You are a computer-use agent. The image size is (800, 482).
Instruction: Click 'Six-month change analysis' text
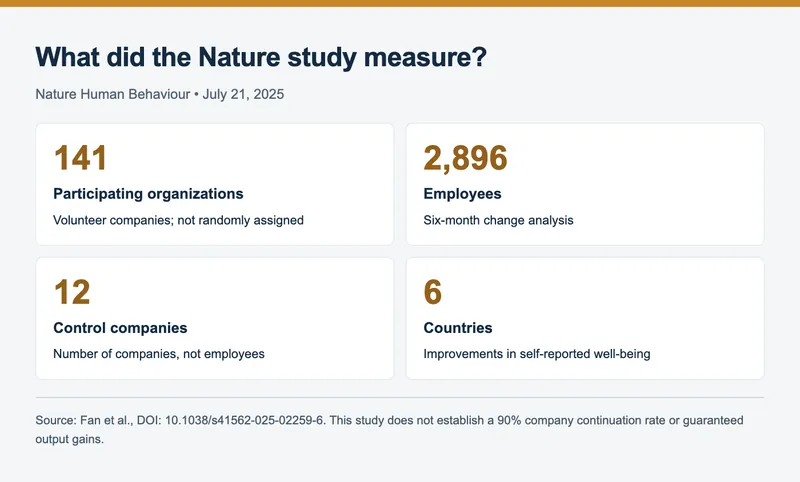click(498, 220)
